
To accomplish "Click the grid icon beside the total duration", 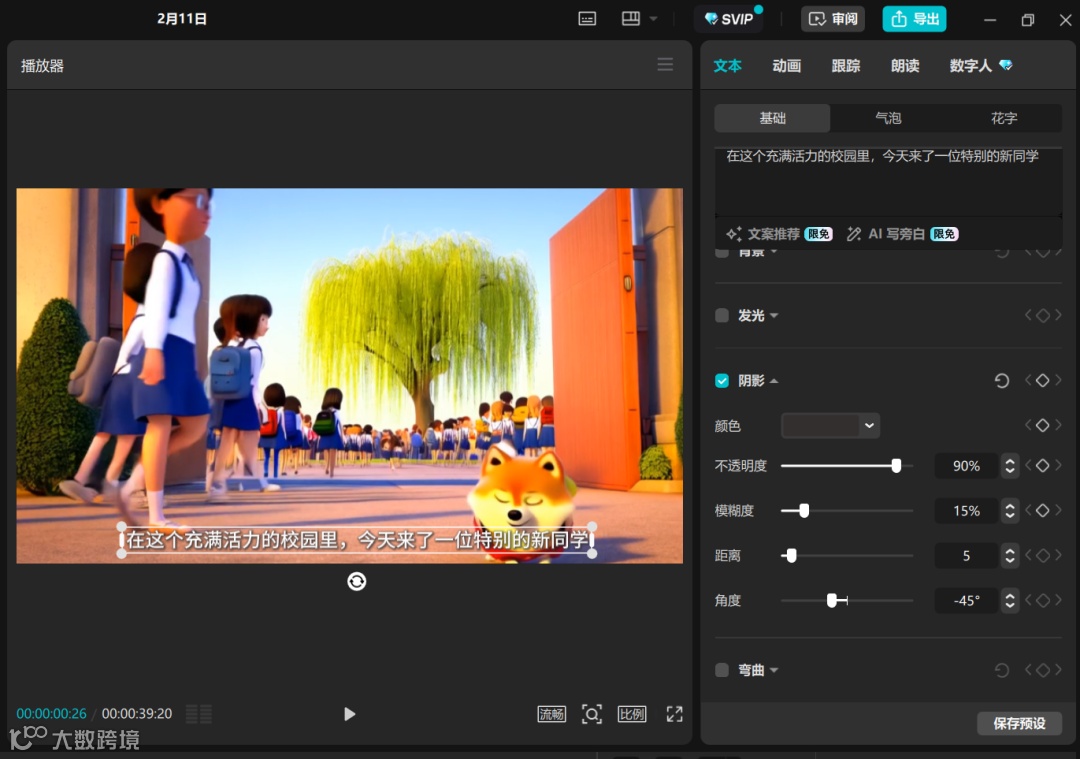I will click(x=199, y=714).
